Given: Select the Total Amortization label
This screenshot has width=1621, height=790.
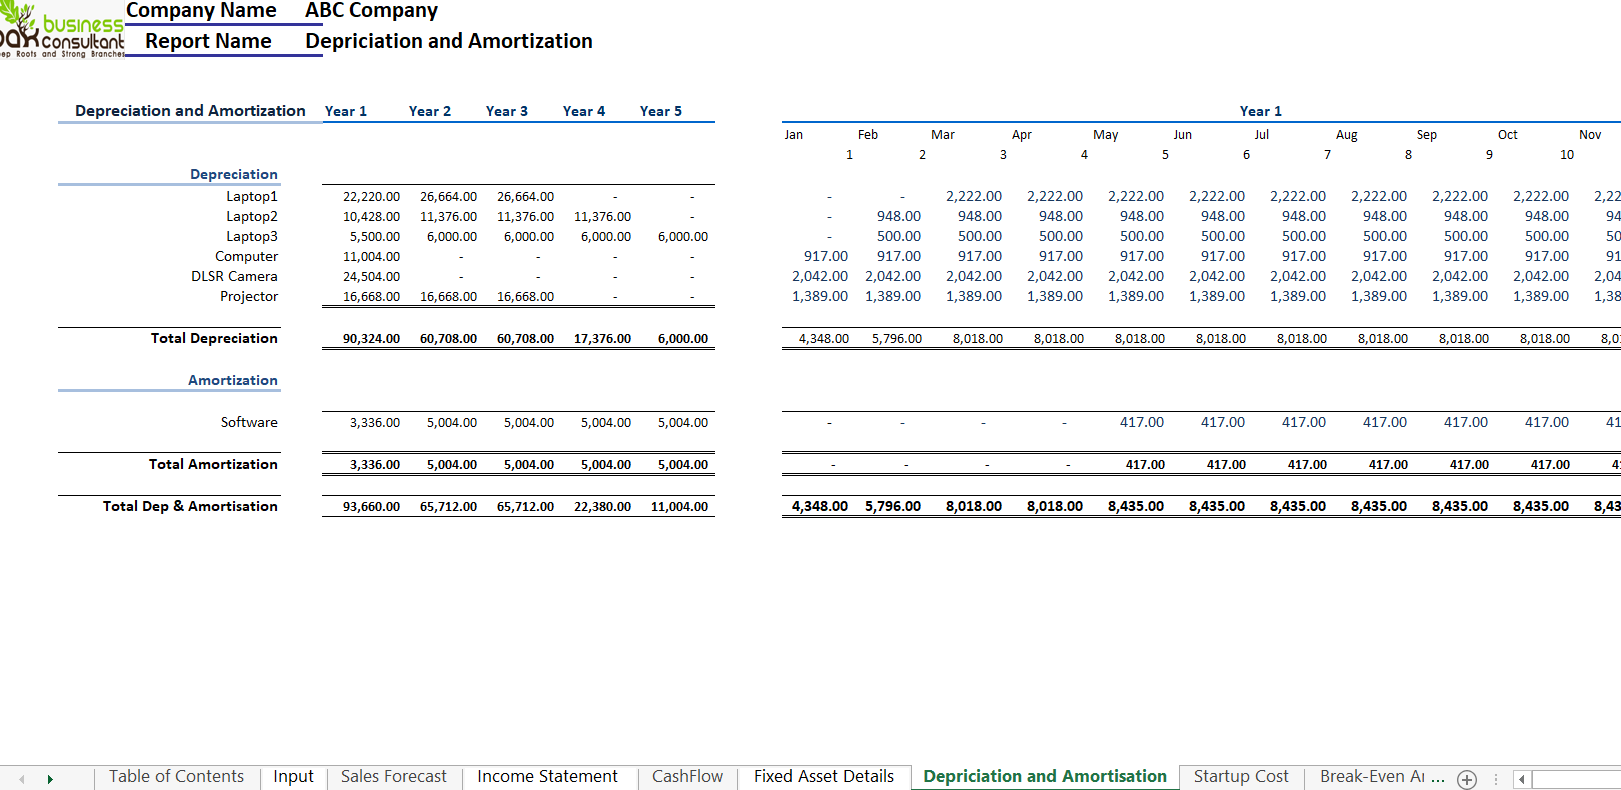Looking at the screenshot, I should (x=213, y=464).
